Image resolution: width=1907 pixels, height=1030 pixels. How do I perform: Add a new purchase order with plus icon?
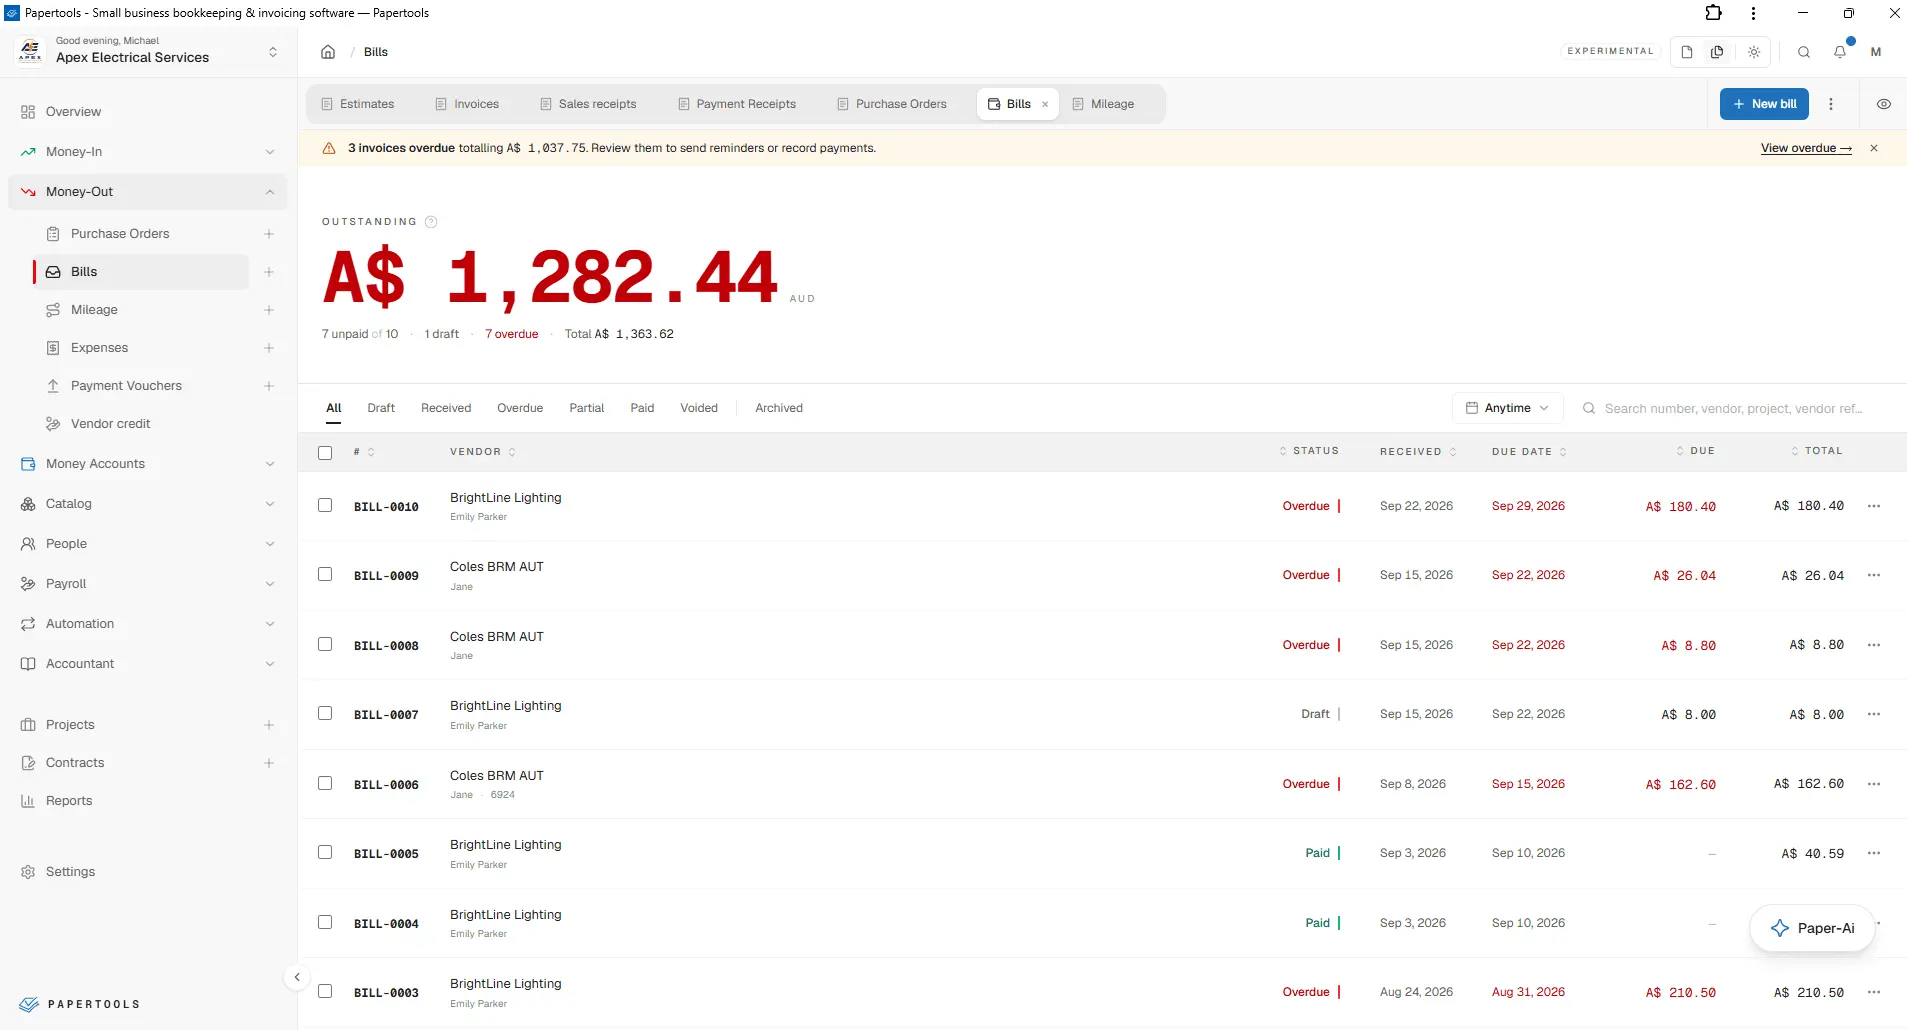click(269, 234)
